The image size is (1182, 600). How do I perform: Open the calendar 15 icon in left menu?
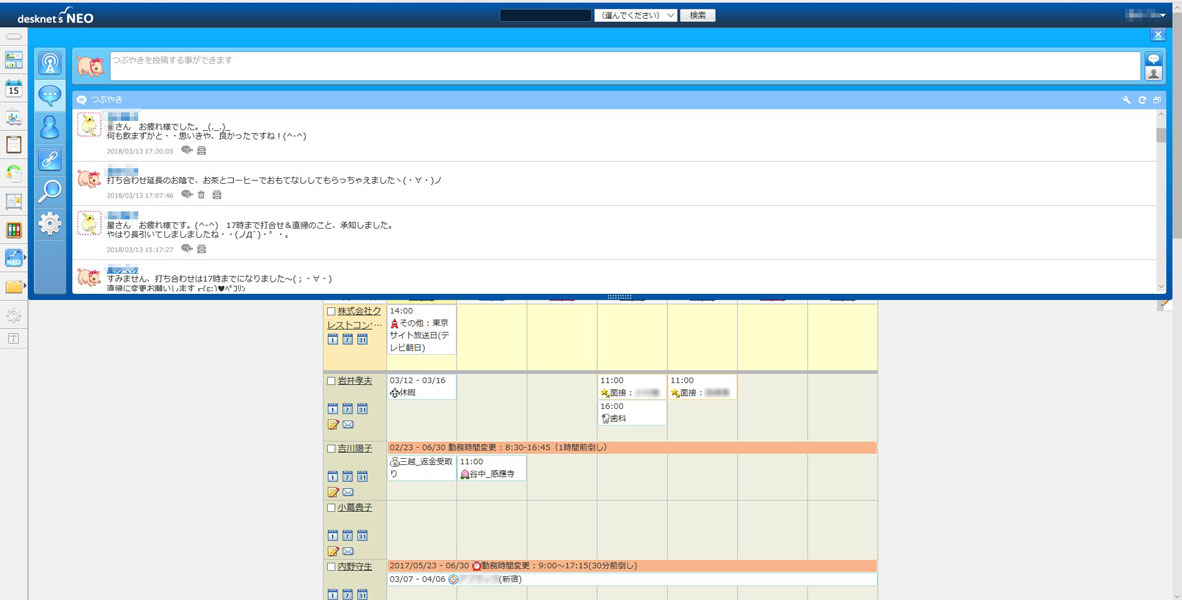[x=14, y=89]
